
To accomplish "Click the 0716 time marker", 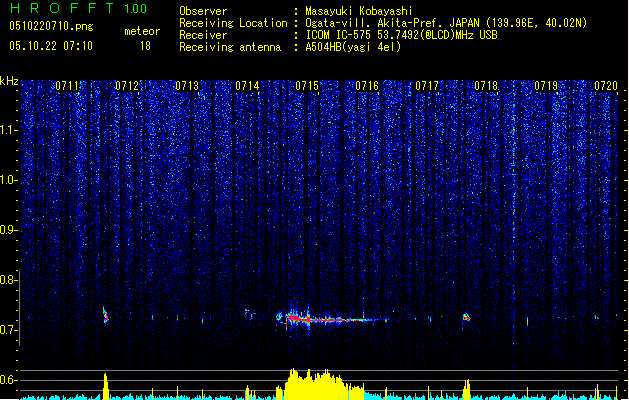I will tap(367, 86).
